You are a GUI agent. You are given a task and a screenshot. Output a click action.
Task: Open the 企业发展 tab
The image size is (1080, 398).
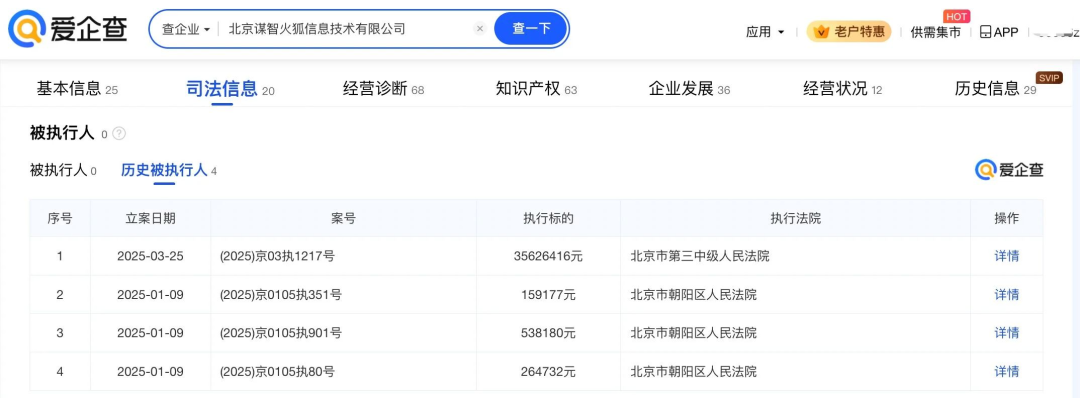click(689, 89)
